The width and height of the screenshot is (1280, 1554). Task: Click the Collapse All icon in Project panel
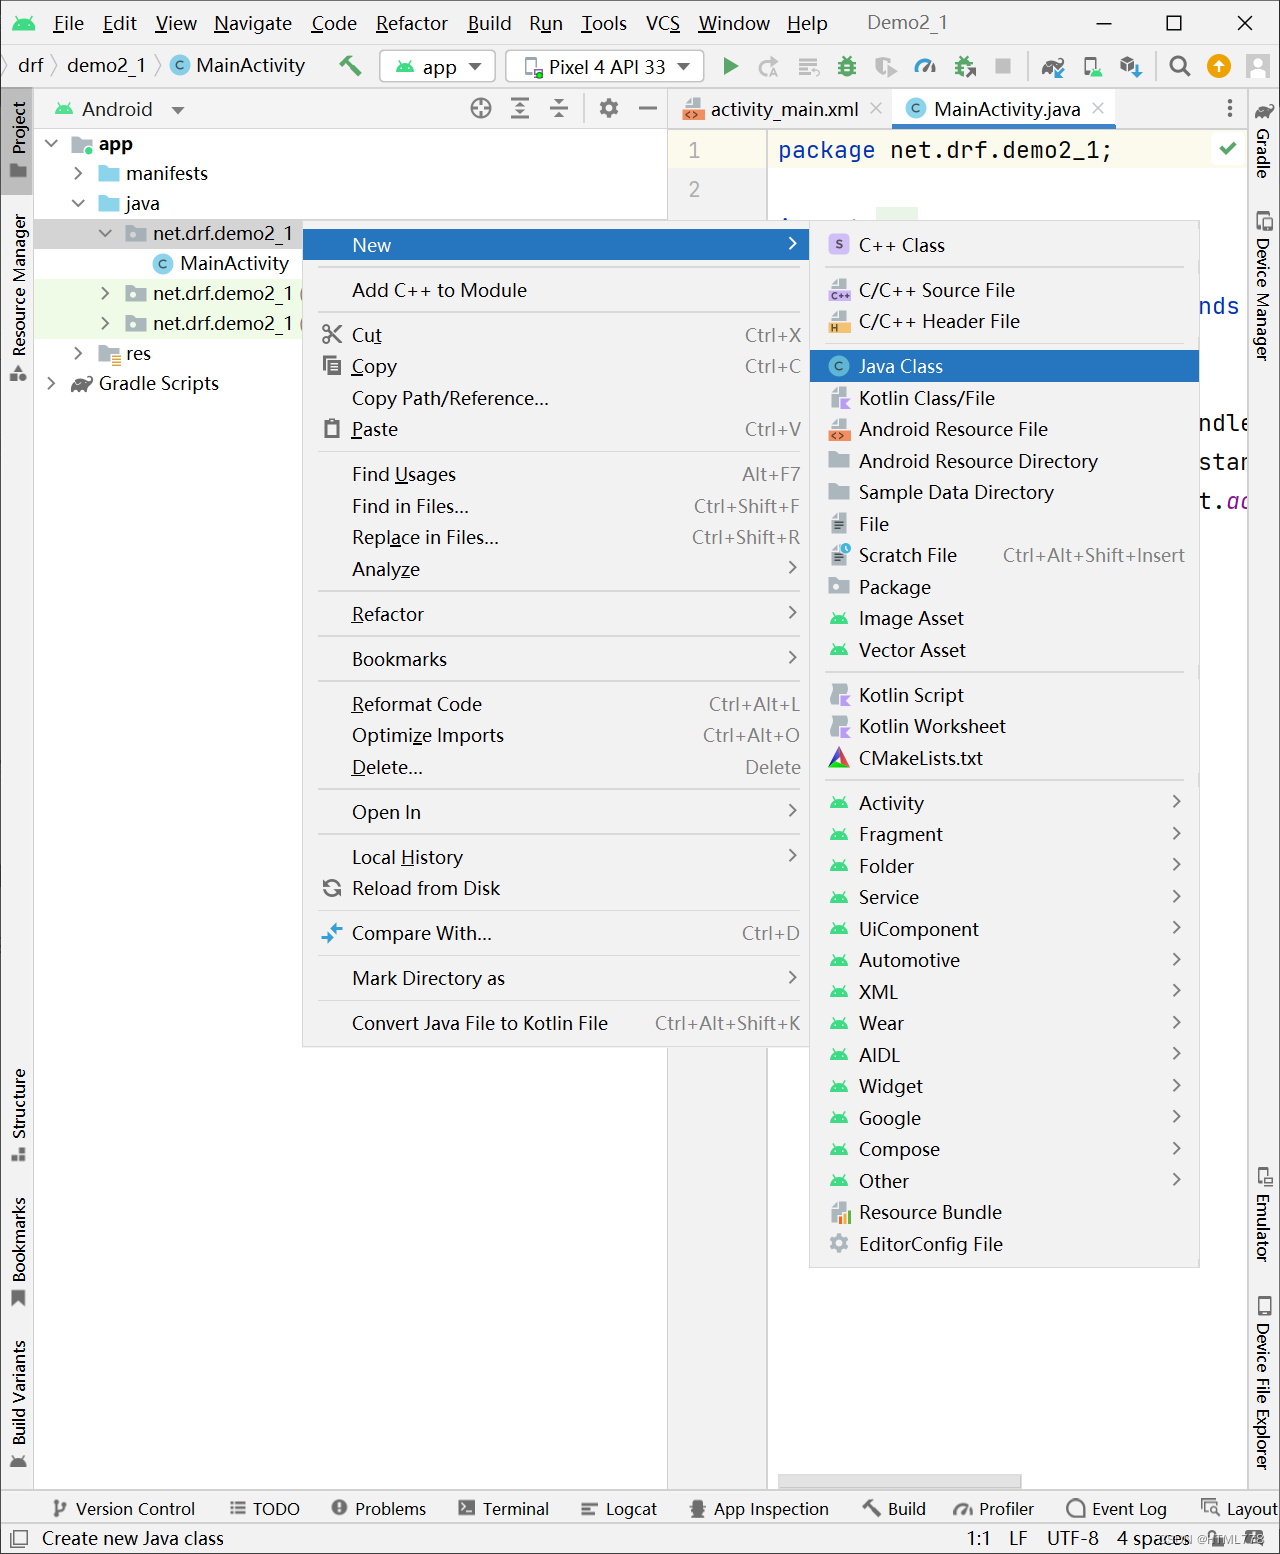coord(559,109)
